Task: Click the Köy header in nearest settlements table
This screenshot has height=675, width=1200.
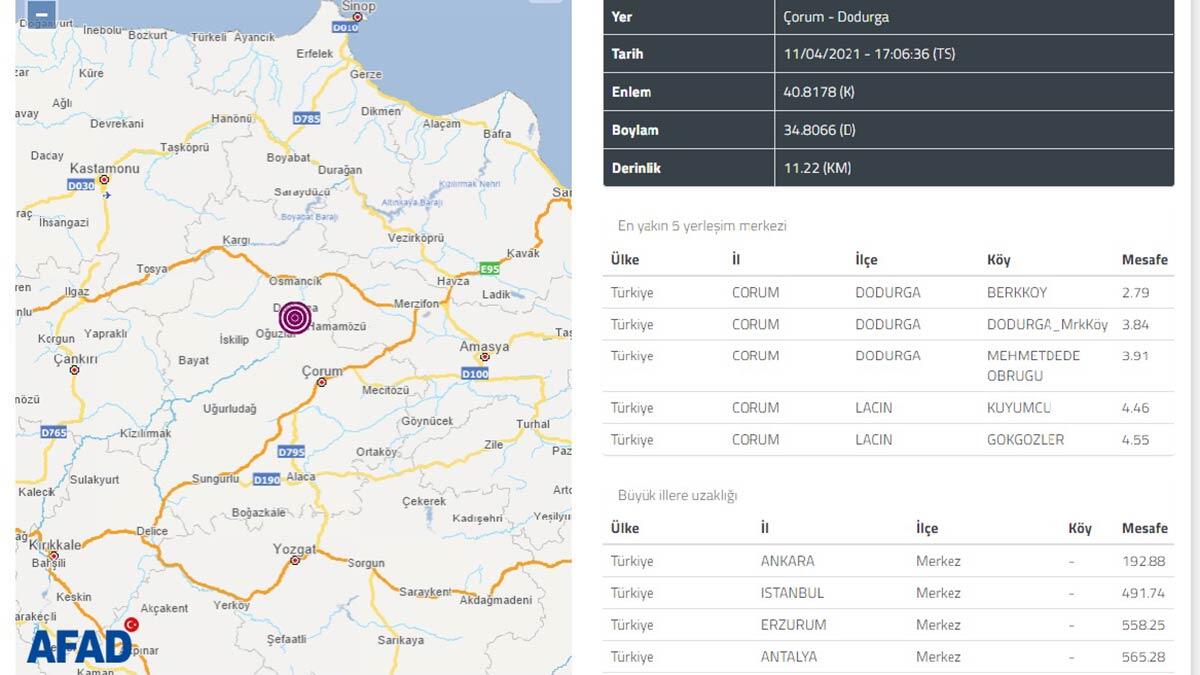Action: pos(998,260)
